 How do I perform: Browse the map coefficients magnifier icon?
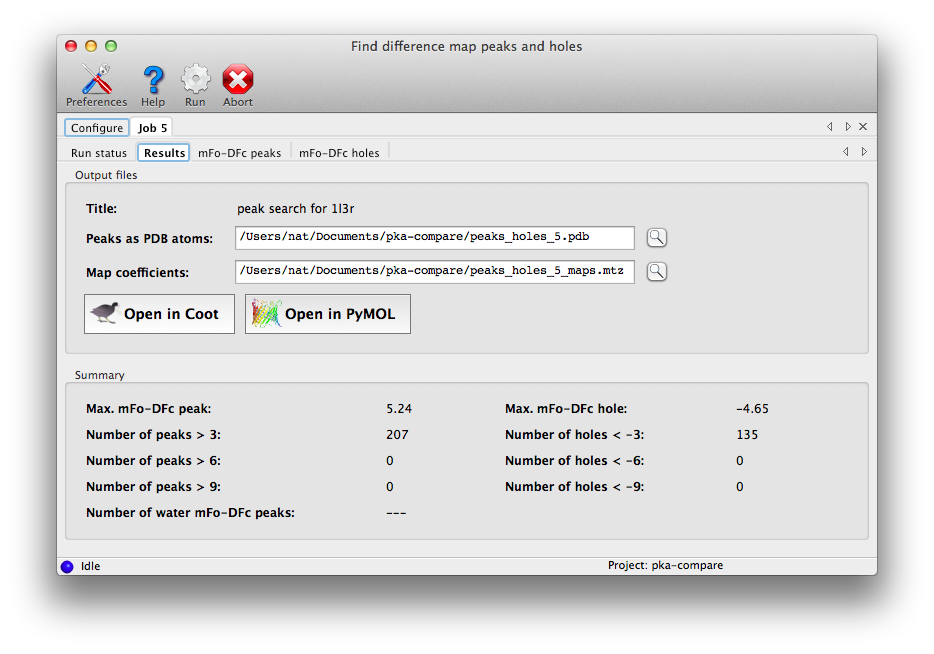click(656, 271)
